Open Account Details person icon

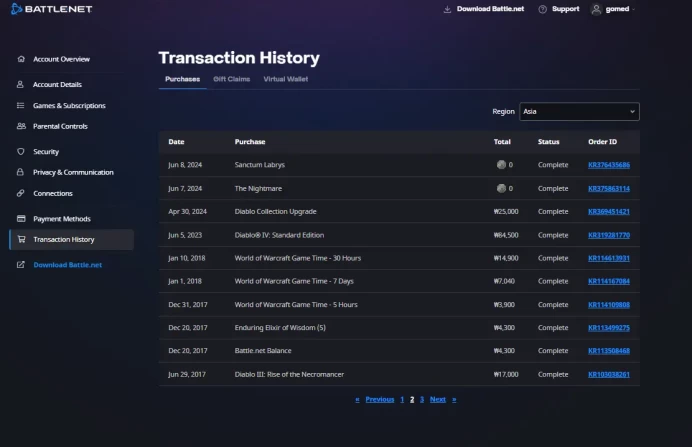click(x=20, y=84)
